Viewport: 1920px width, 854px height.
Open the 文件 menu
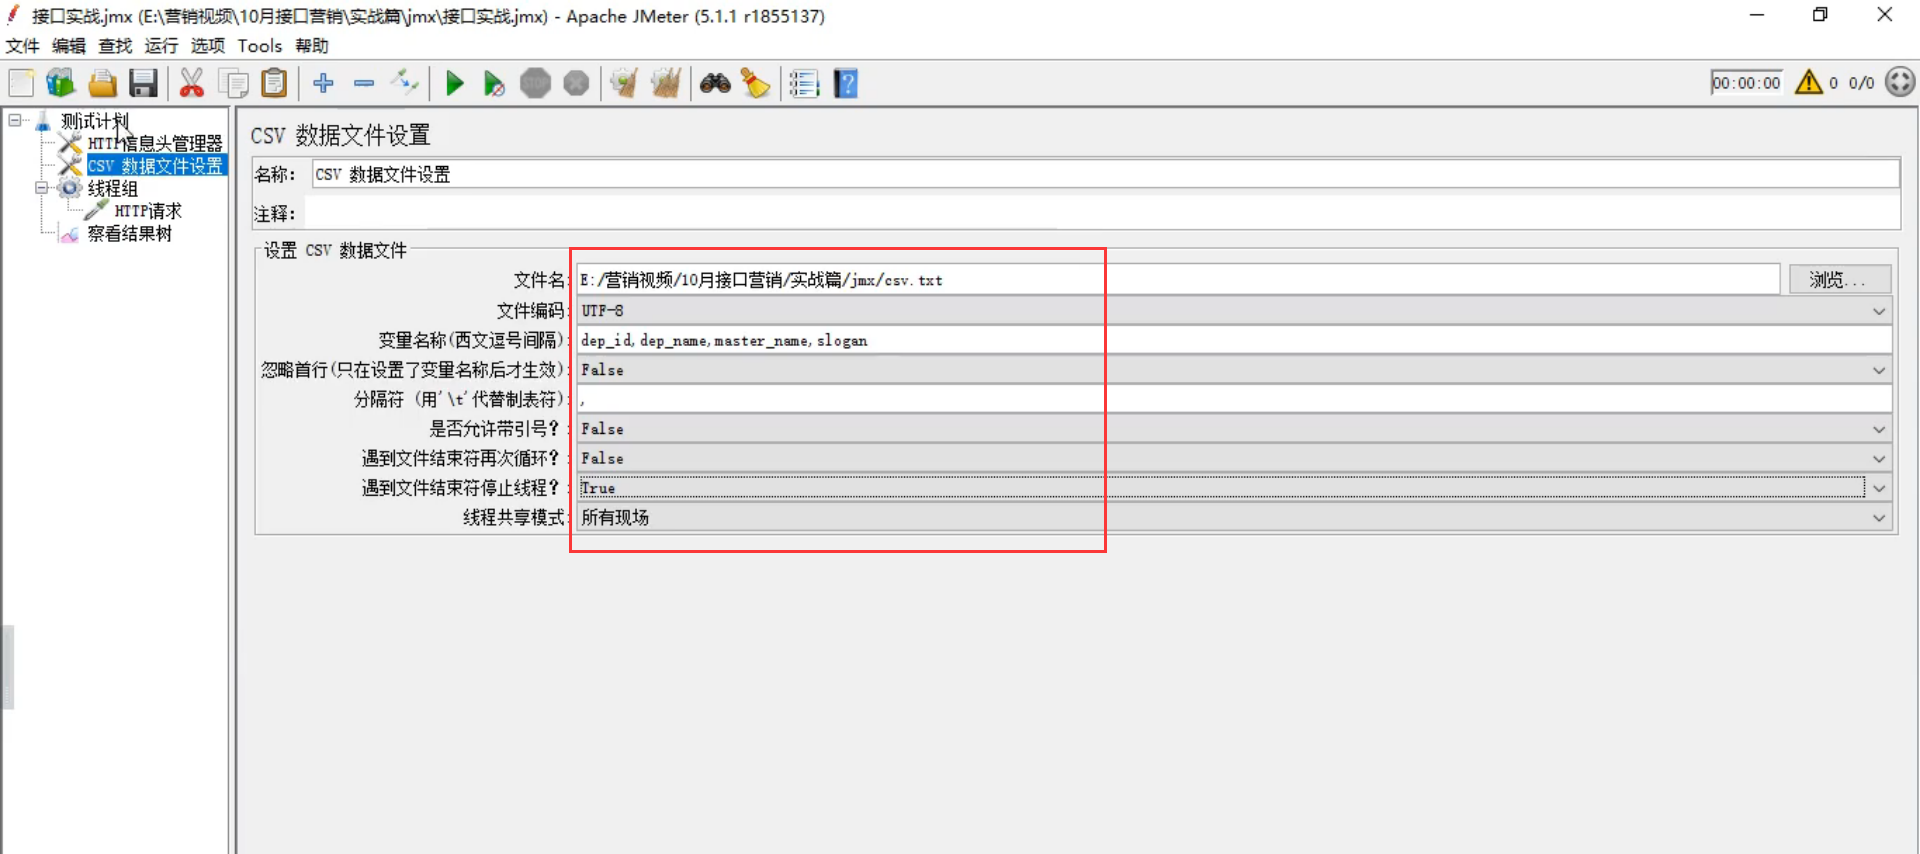click(x=22, y=46)
